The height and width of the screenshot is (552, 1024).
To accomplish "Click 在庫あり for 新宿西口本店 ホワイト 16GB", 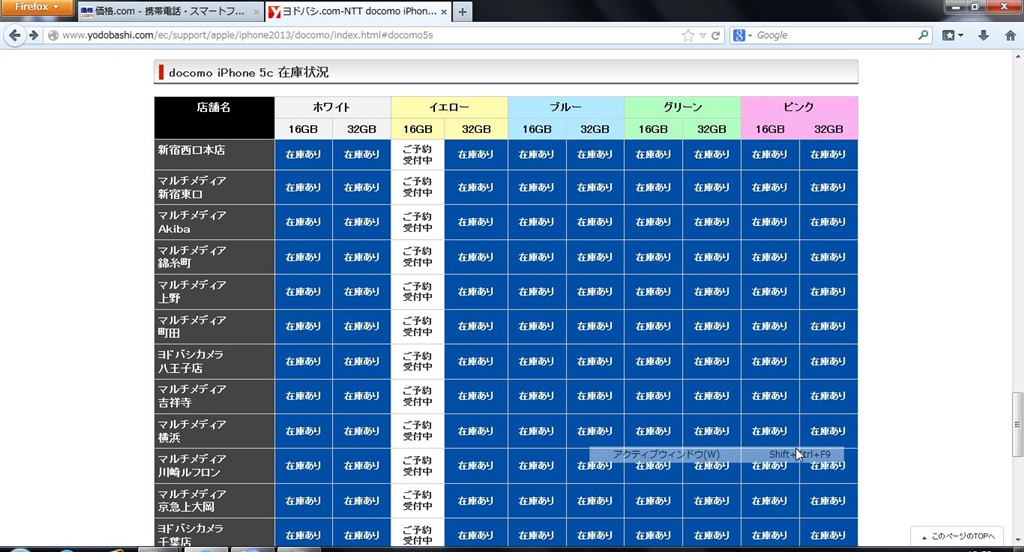I will 304,155.
